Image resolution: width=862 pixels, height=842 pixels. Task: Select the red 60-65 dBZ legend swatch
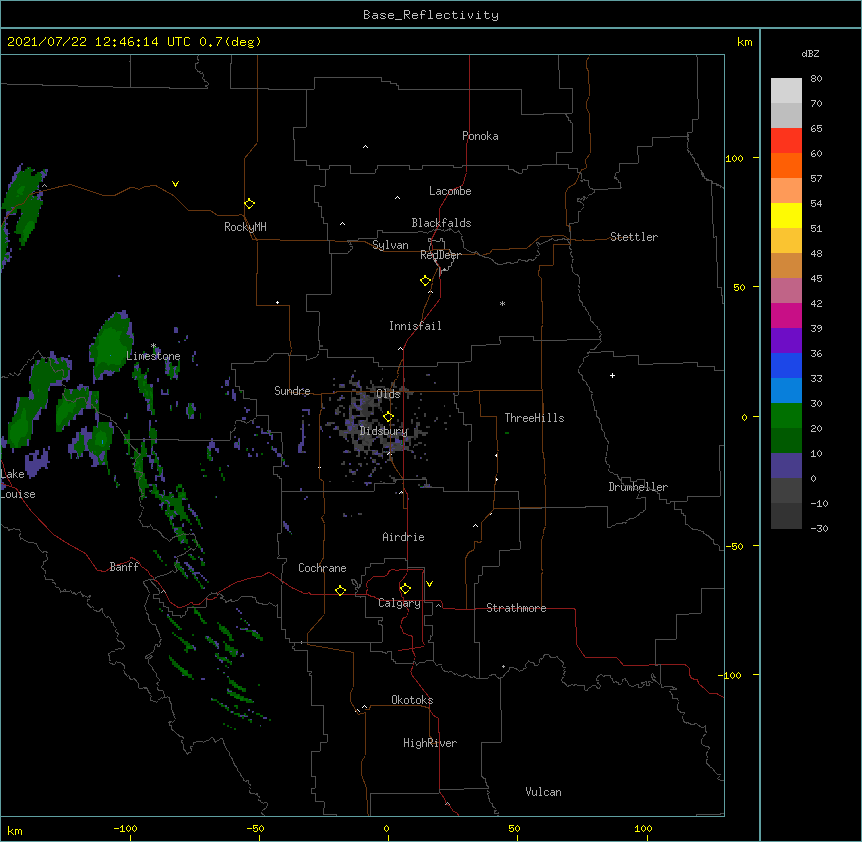(x=786, y=141)
